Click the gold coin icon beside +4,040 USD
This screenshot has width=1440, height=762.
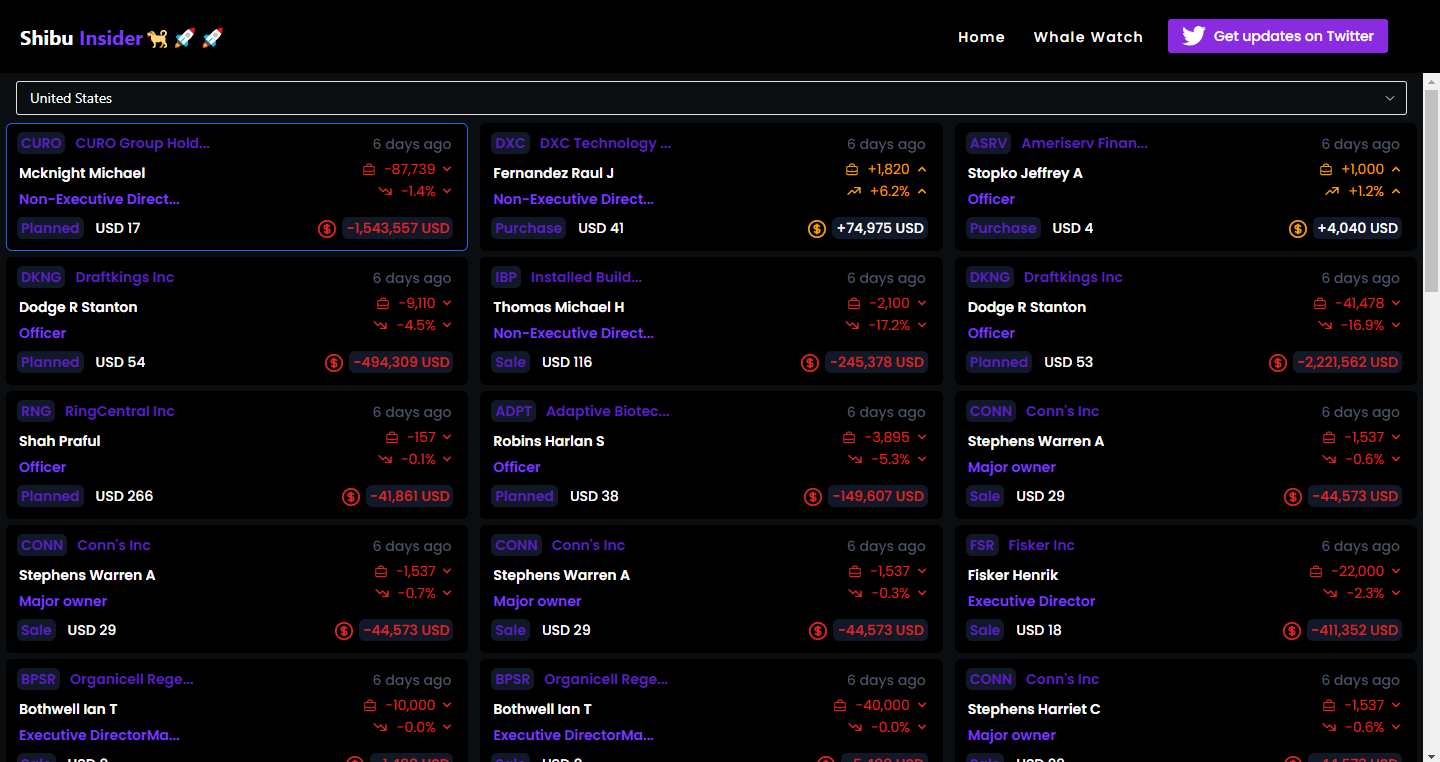pyautogui.click(x=1298, y=229)
